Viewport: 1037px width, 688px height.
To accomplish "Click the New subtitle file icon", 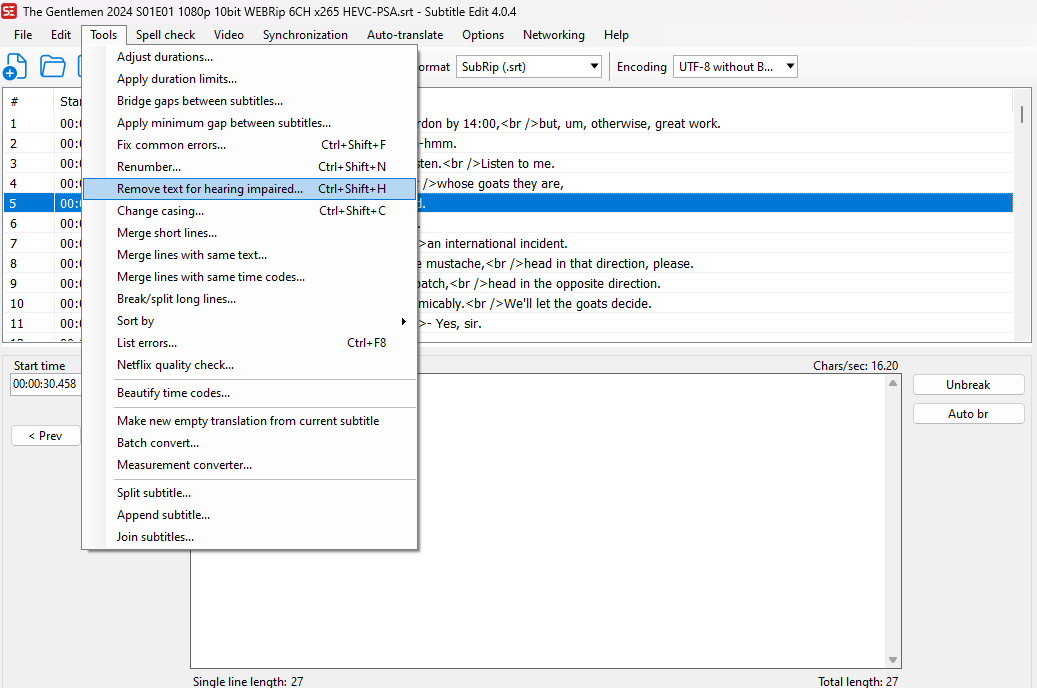I will coord(15,67).
